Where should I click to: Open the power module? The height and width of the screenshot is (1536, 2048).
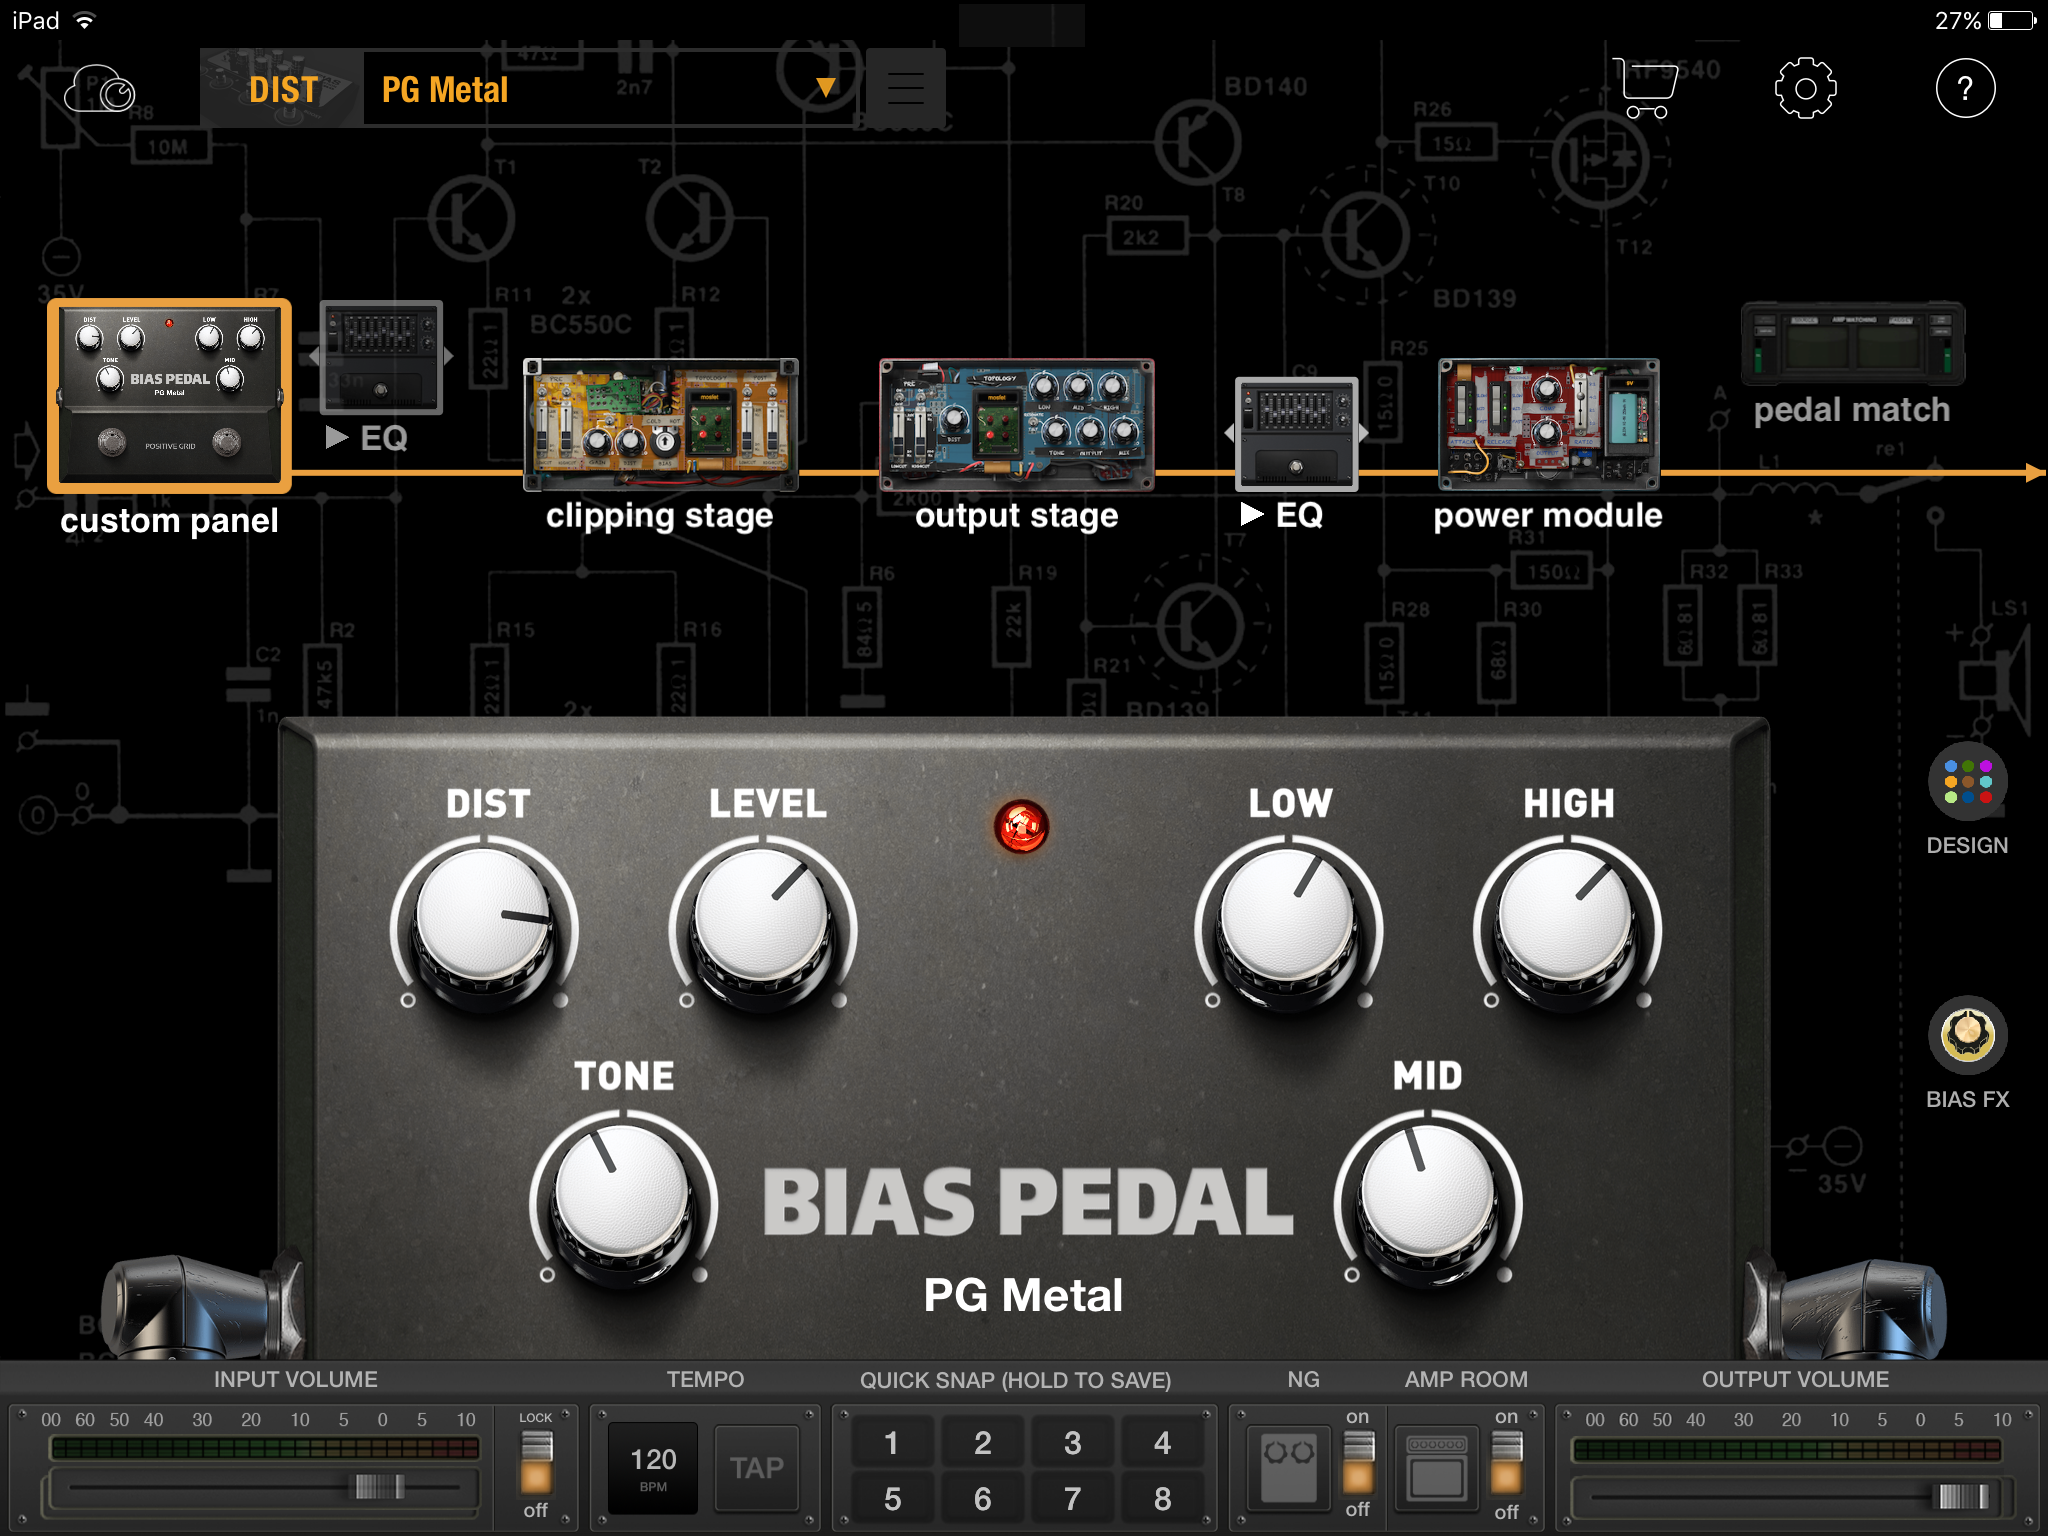click(x=1548, y=424)
